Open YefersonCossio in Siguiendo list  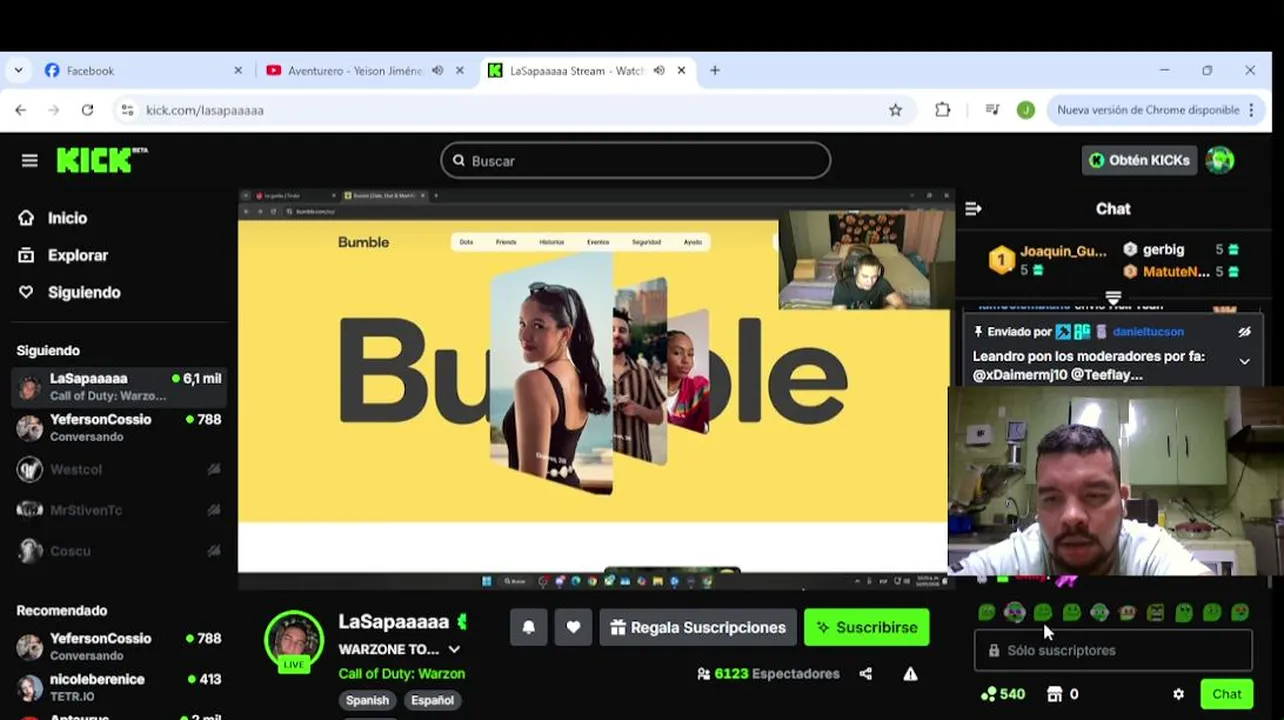point(119,428)
